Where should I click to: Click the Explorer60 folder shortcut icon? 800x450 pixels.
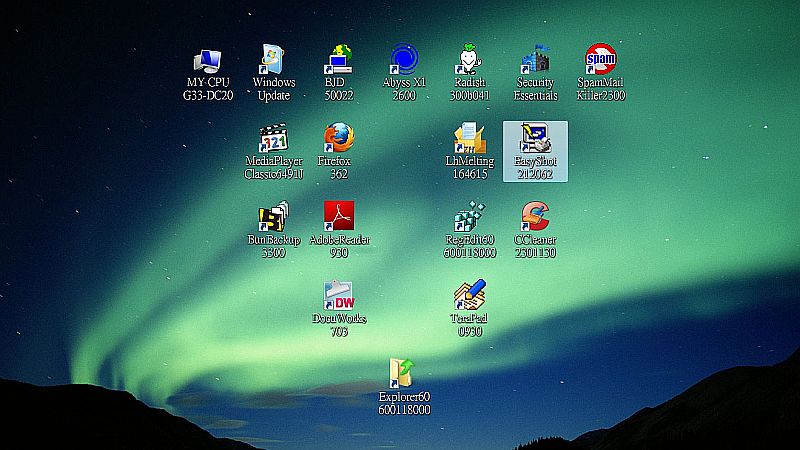point(404,374)
